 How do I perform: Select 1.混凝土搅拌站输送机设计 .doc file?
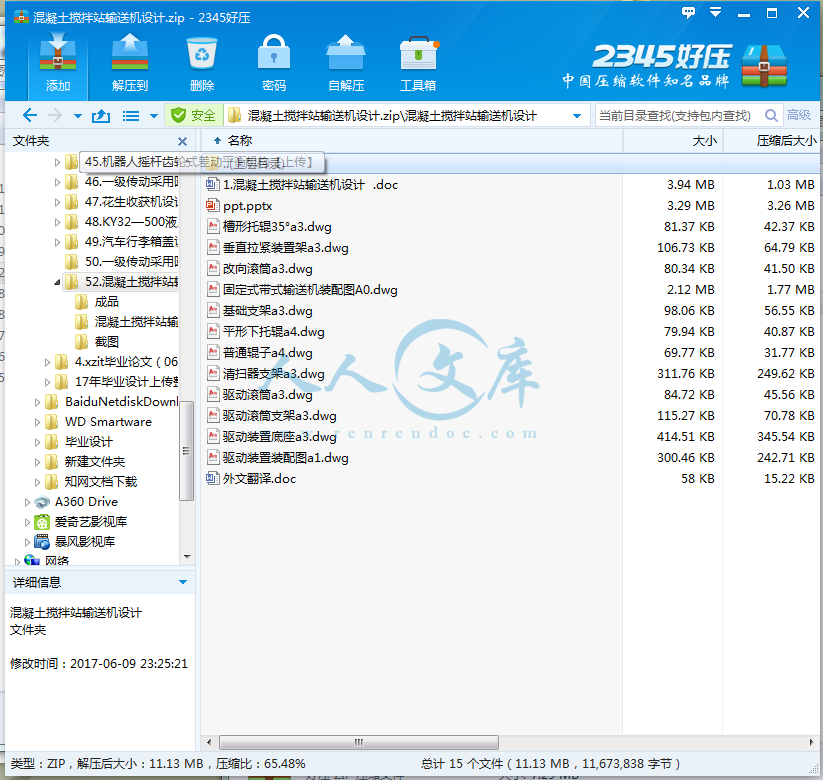coord(310,185)
